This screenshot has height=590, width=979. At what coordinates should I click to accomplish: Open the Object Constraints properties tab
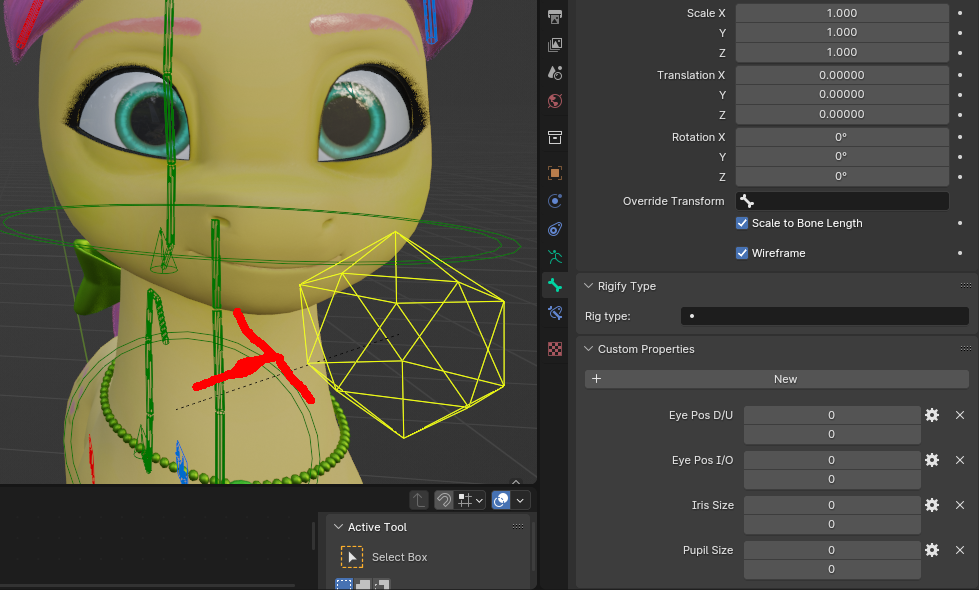tap(554, 229)
